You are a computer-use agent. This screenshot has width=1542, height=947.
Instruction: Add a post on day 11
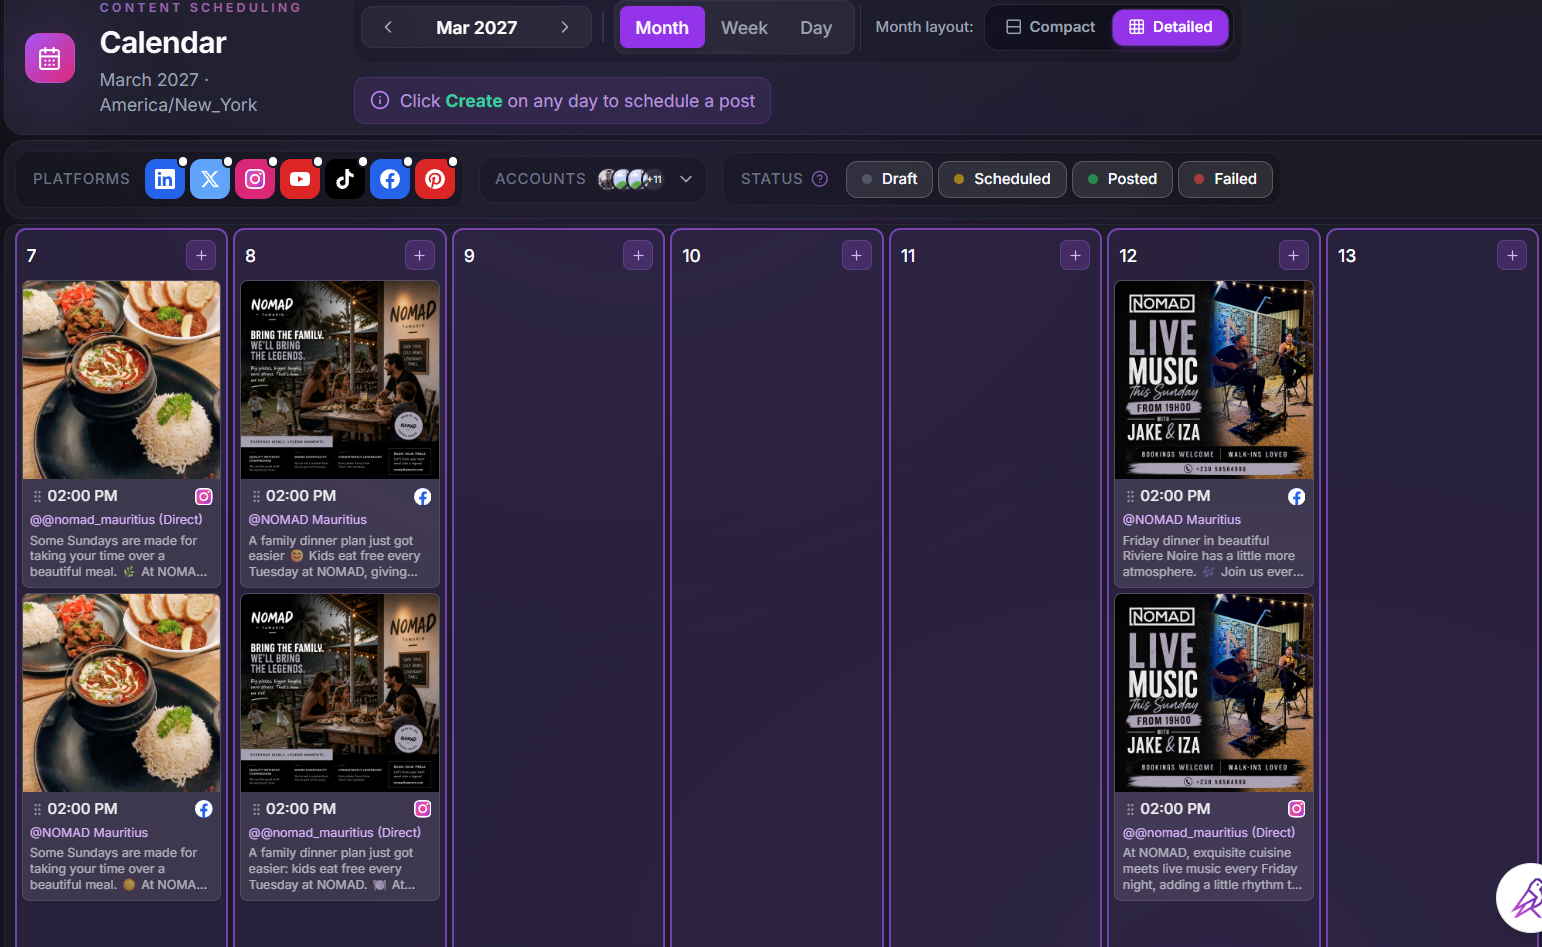pyautogui.click(x=1075, y=255)
